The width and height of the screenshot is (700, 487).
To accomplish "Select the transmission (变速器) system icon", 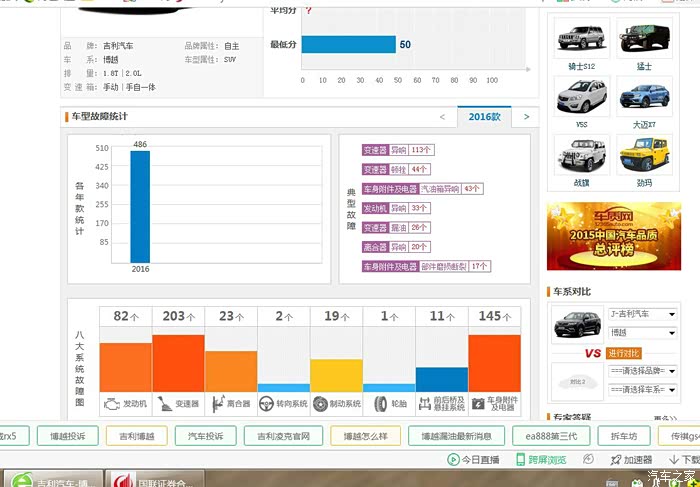I will point(165,404).
